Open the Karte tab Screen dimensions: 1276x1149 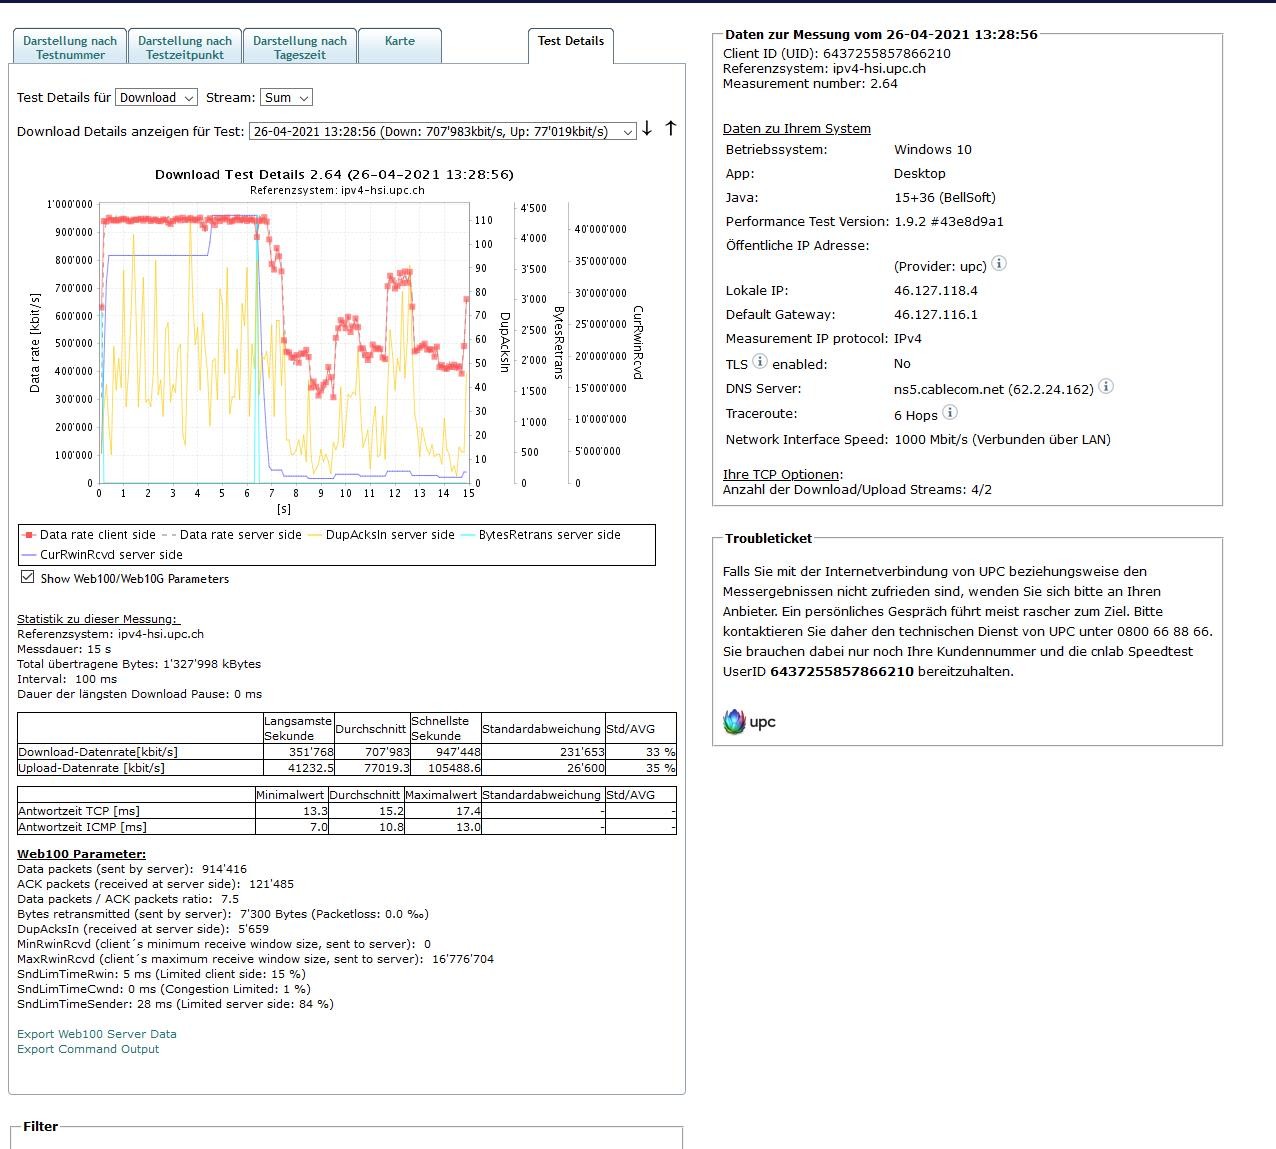399,42
